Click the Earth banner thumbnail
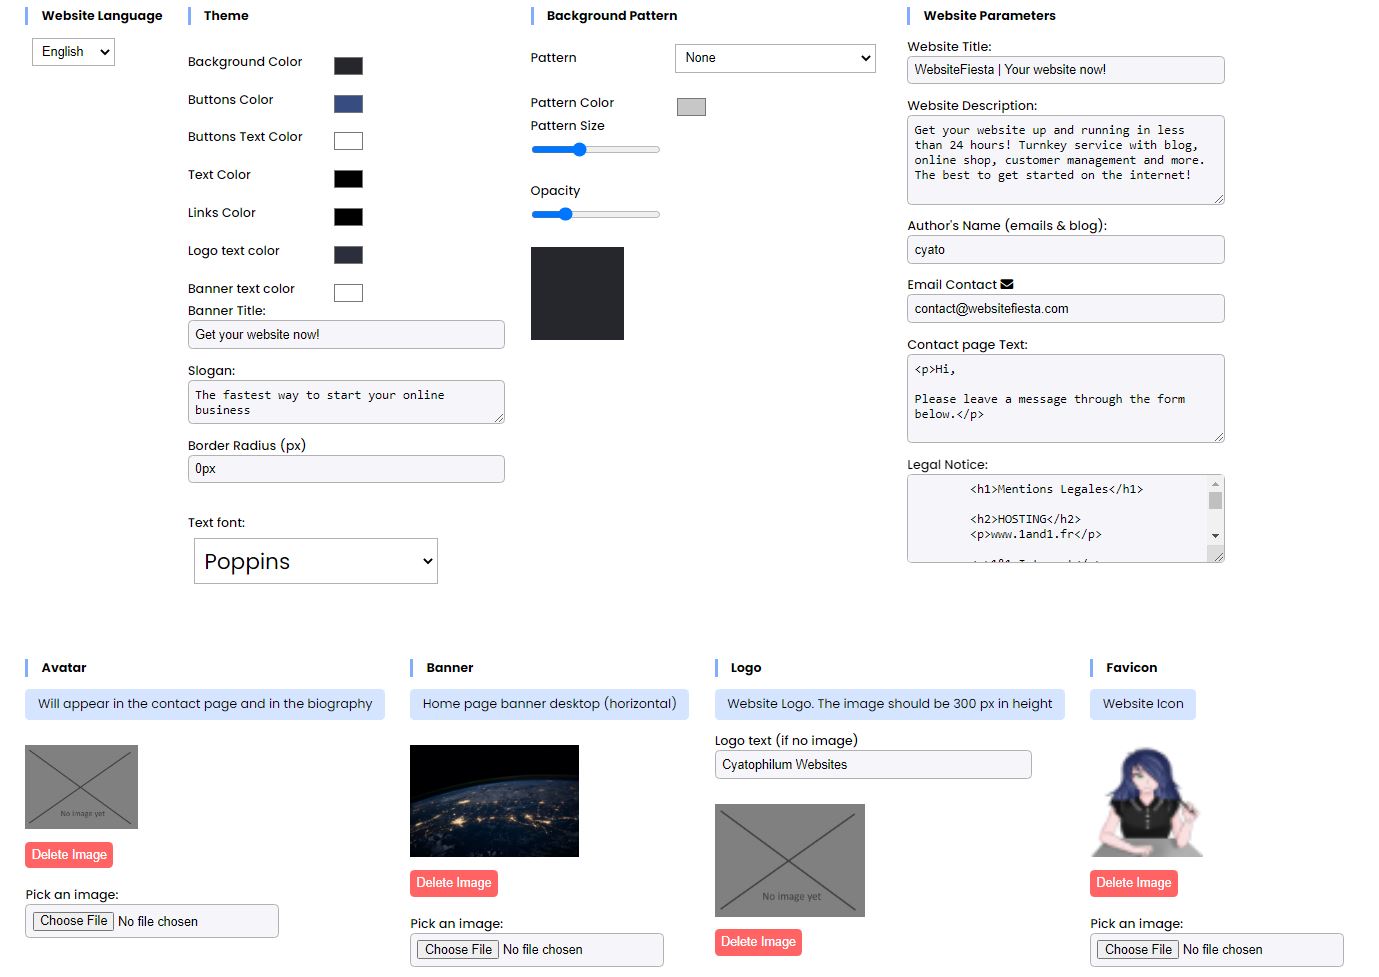Viewport: 1379px width, 977px height. click(494, 801)
